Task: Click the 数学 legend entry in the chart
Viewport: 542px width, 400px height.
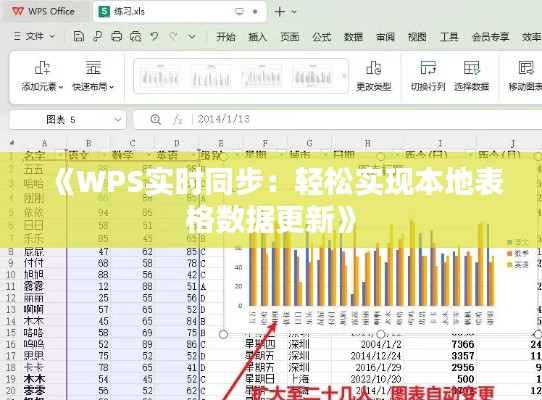Action: pyautogui.click(x=518, y=254)
